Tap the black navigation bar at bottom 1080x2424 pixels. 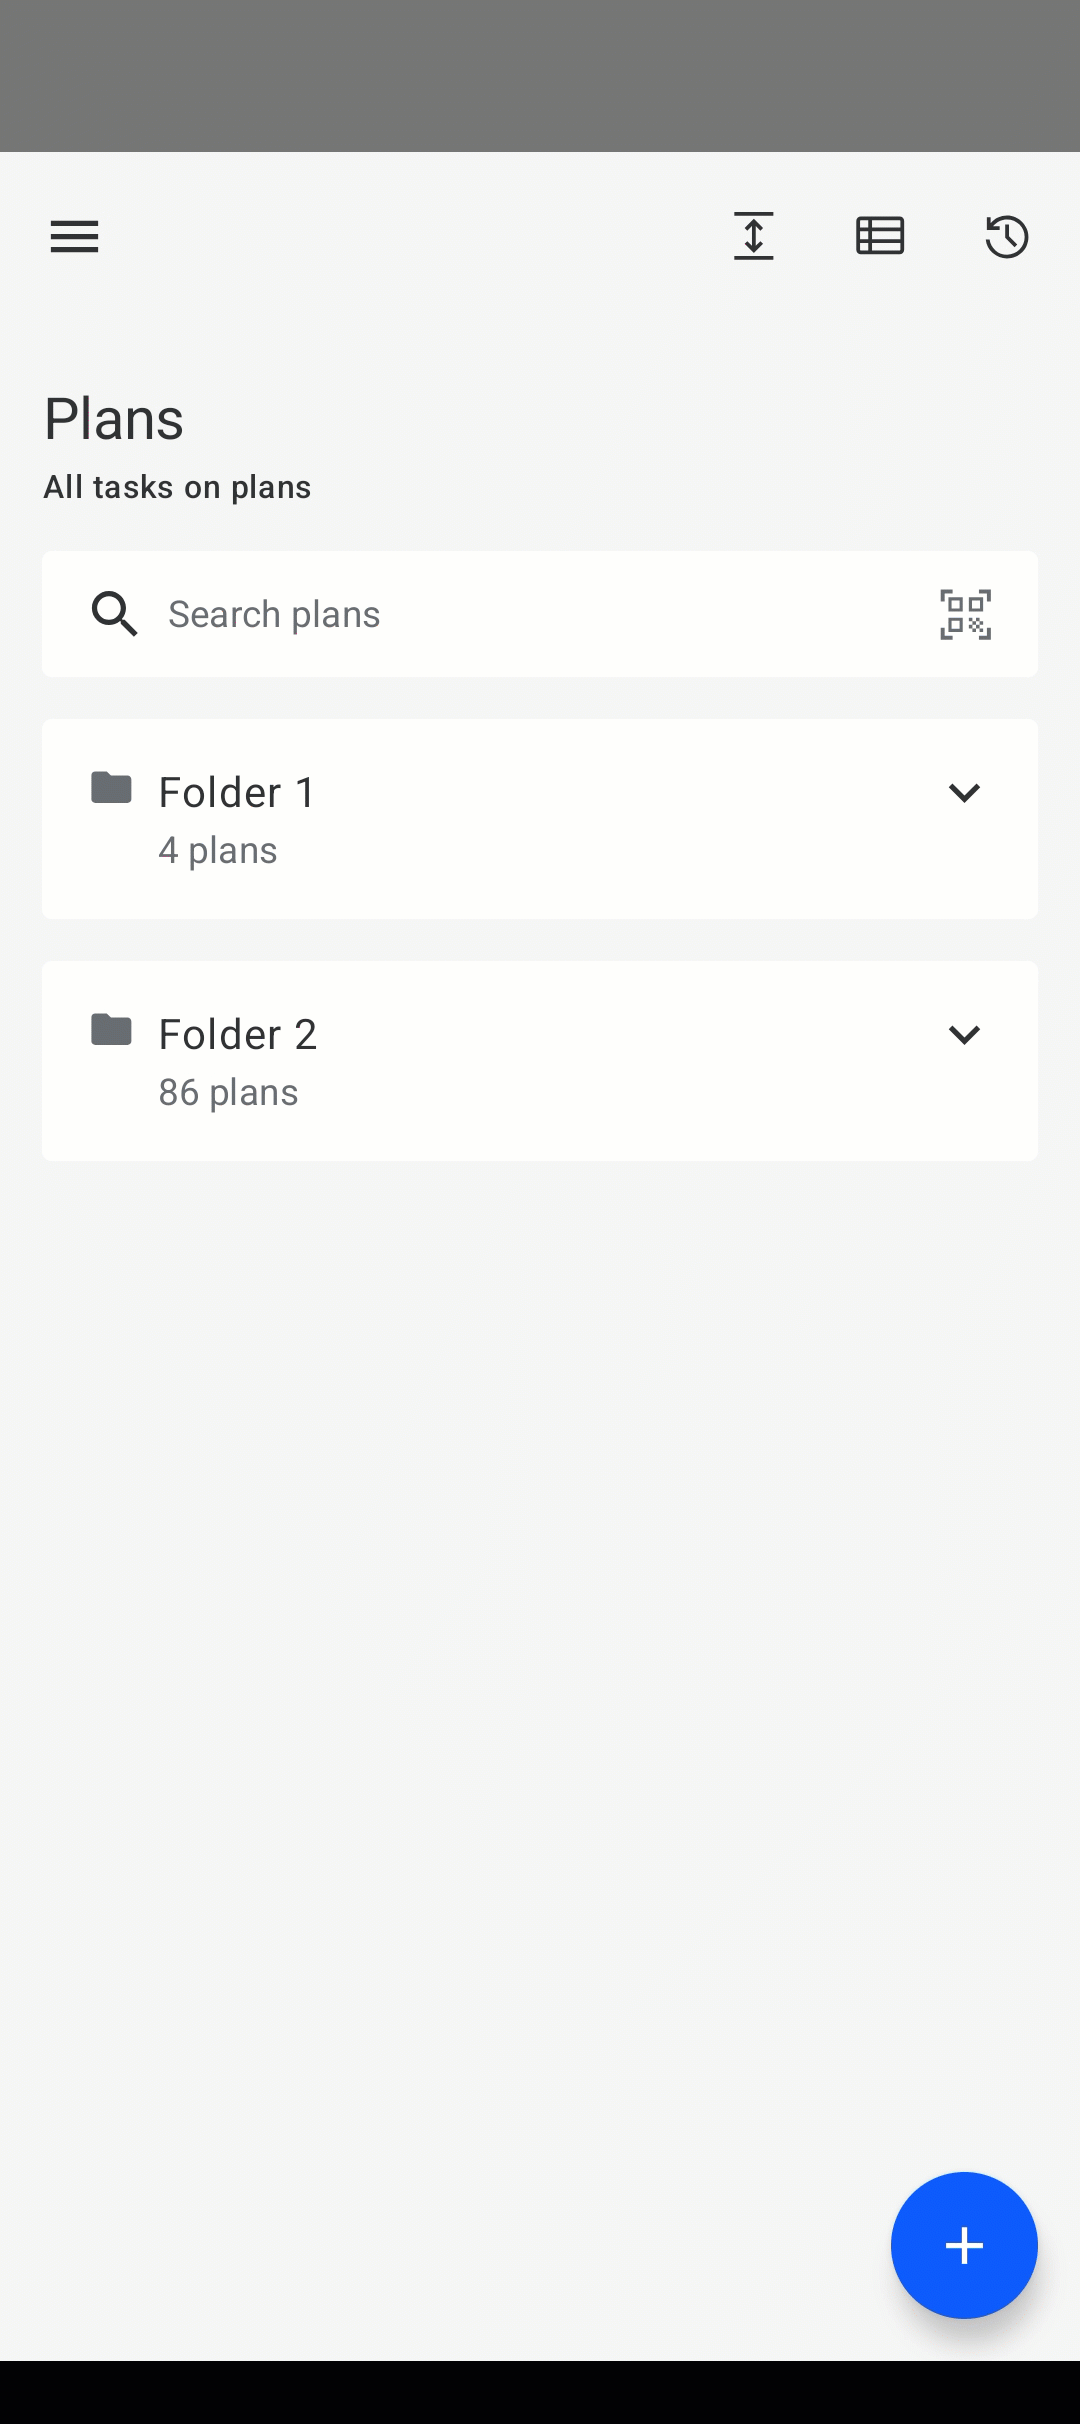point(540,2392)
